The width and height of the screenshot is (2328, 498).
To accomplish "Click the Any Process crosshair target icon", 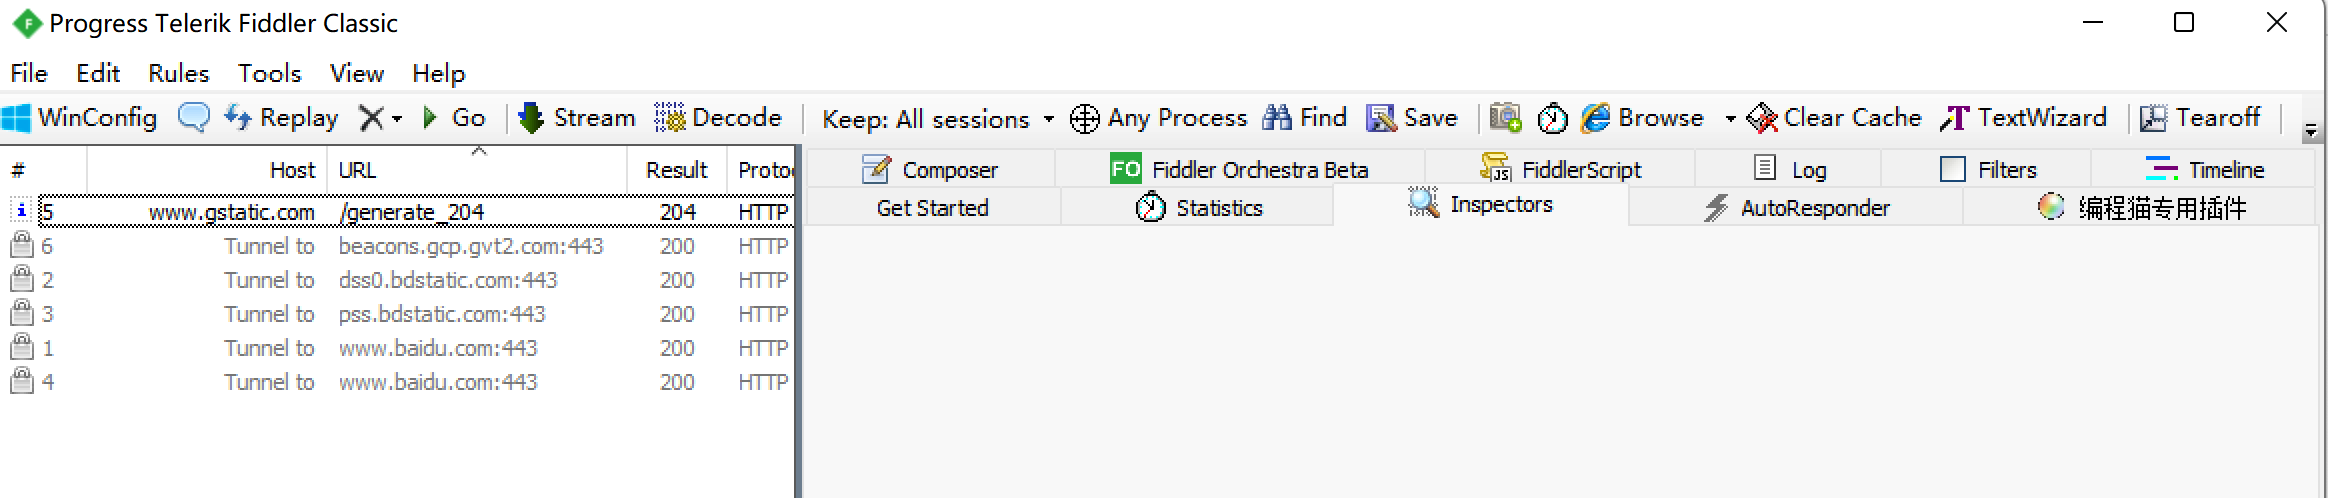I will [1085, 119].
